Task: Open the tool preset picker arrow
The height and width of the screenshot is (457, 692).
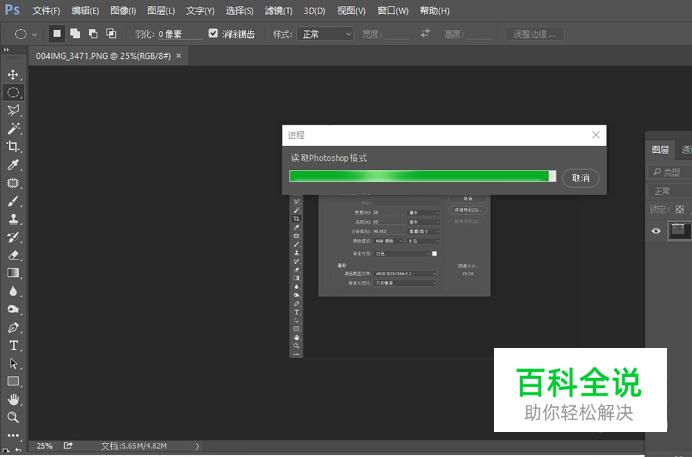Action: pos(34,34)
